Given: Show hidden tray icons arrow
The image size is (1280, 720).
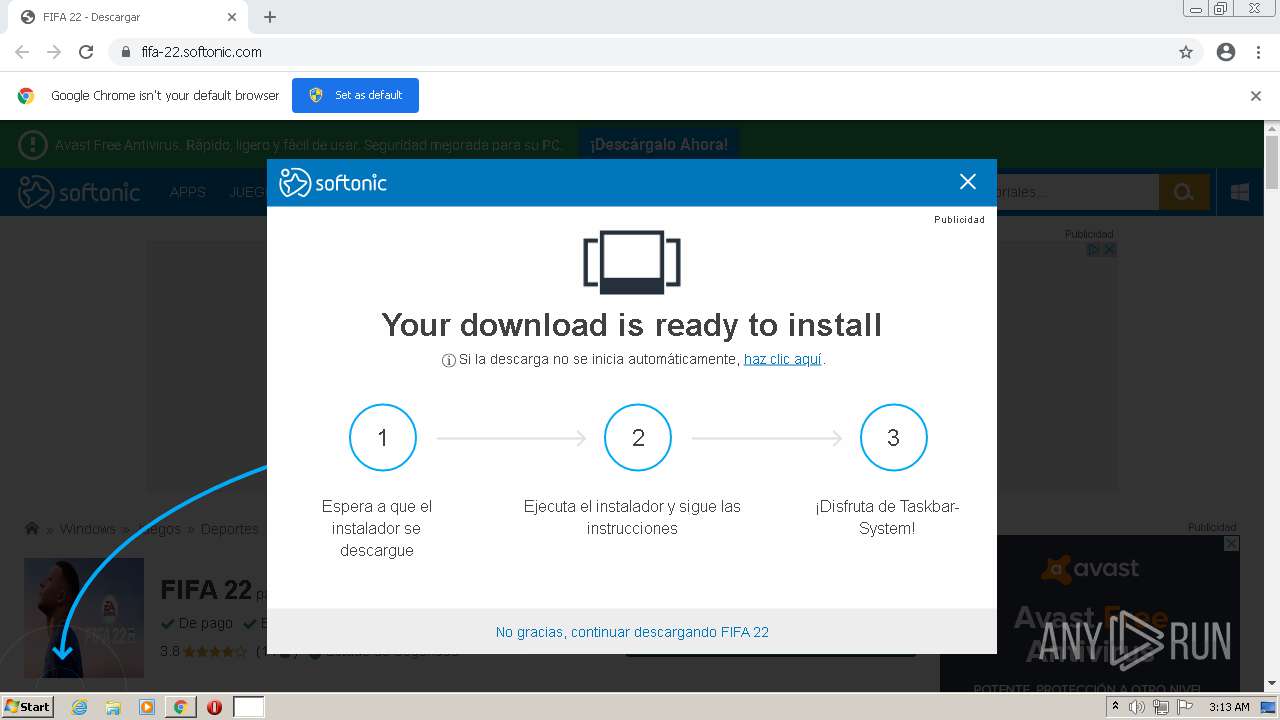Looking at the screenshot, I should coord(1115,706).
